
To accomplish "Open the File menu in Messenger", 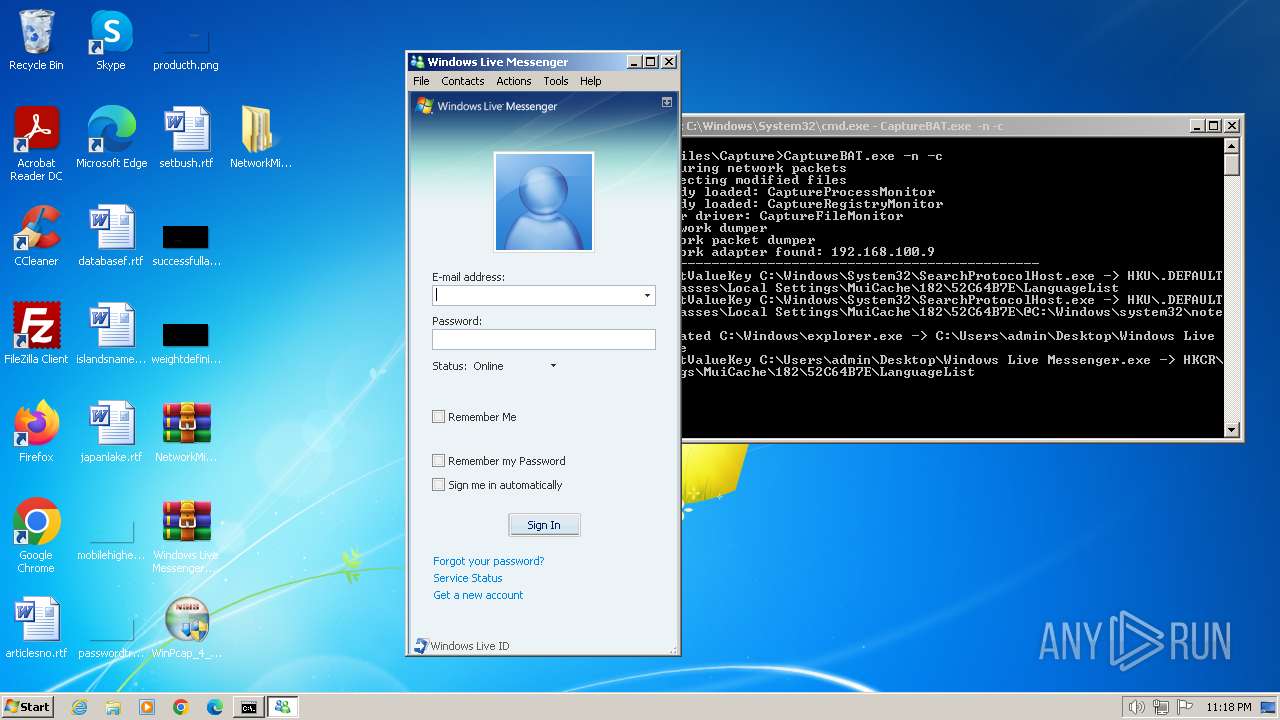I will (421, 81).
